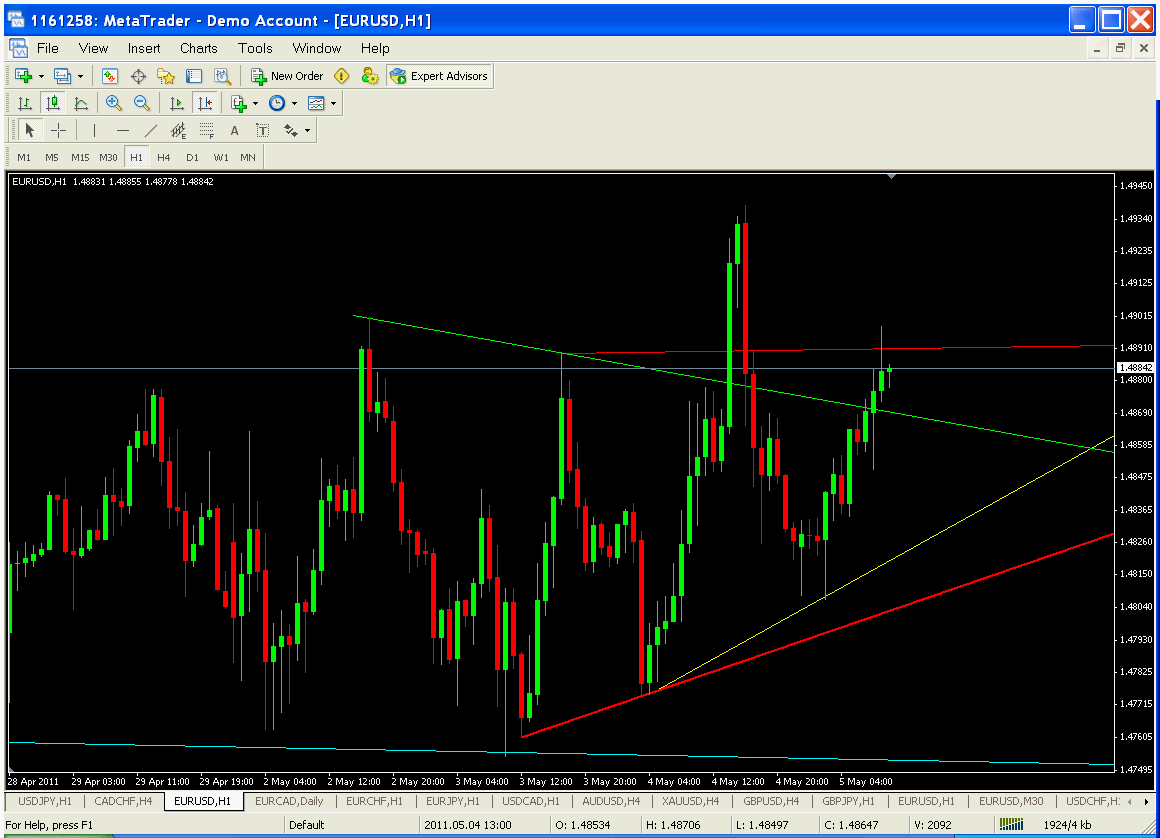Image resolution: width=1160 pixels, height=838 pixels.
Task: Open the chart templates dropdown
Action: 332,103
